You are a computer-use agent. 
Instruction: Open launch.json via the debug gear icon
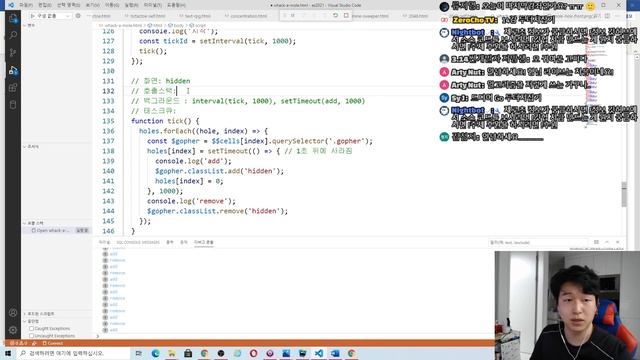pyautogui.click(x=78, y=16)
